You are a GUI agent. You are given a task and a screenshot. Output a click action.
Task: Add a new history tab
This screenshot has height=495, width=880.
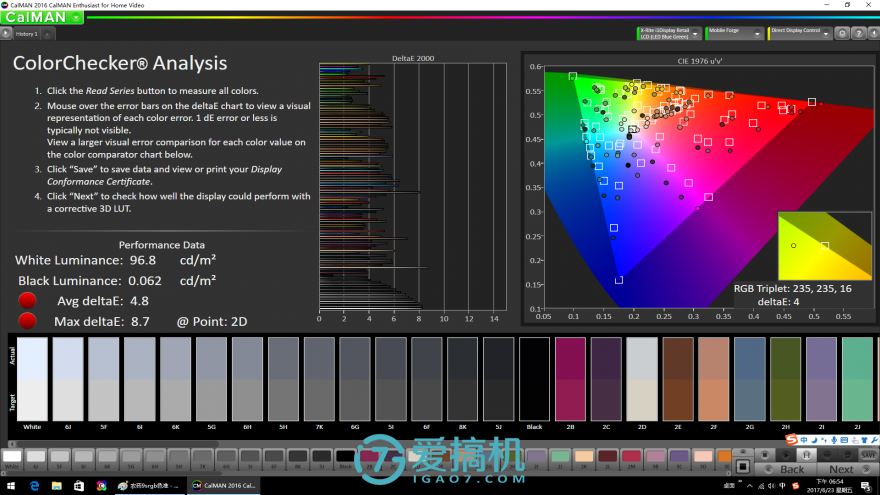tap(48, 34)
